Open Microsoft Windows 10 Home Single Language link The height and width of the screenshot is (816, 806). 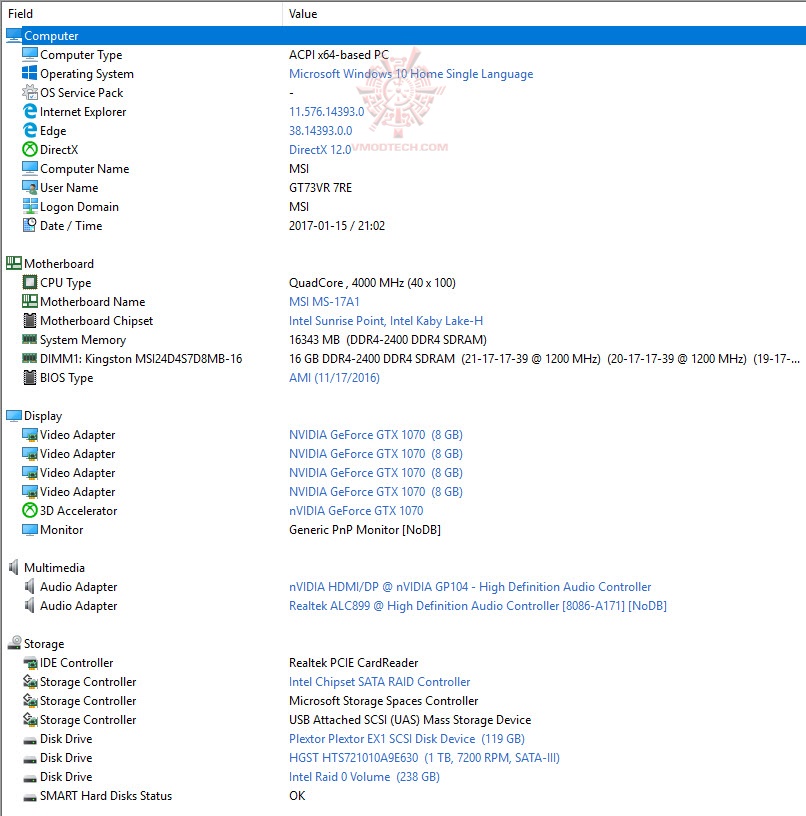coord(411,74)
